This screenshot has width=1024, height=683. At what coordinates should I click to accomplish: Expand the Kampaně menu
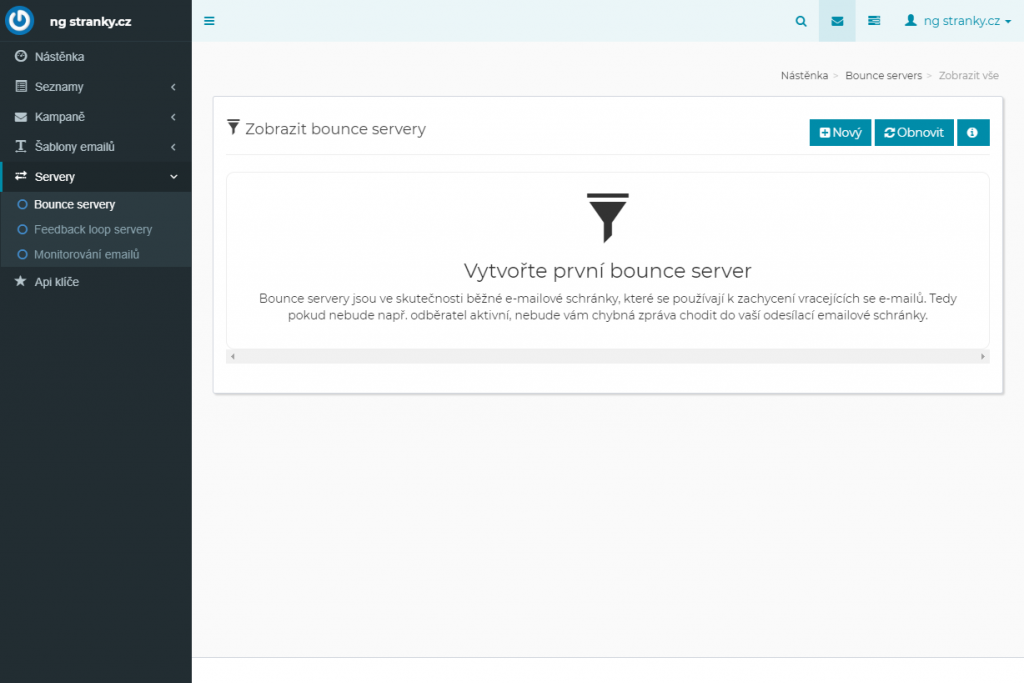point(95,117)
